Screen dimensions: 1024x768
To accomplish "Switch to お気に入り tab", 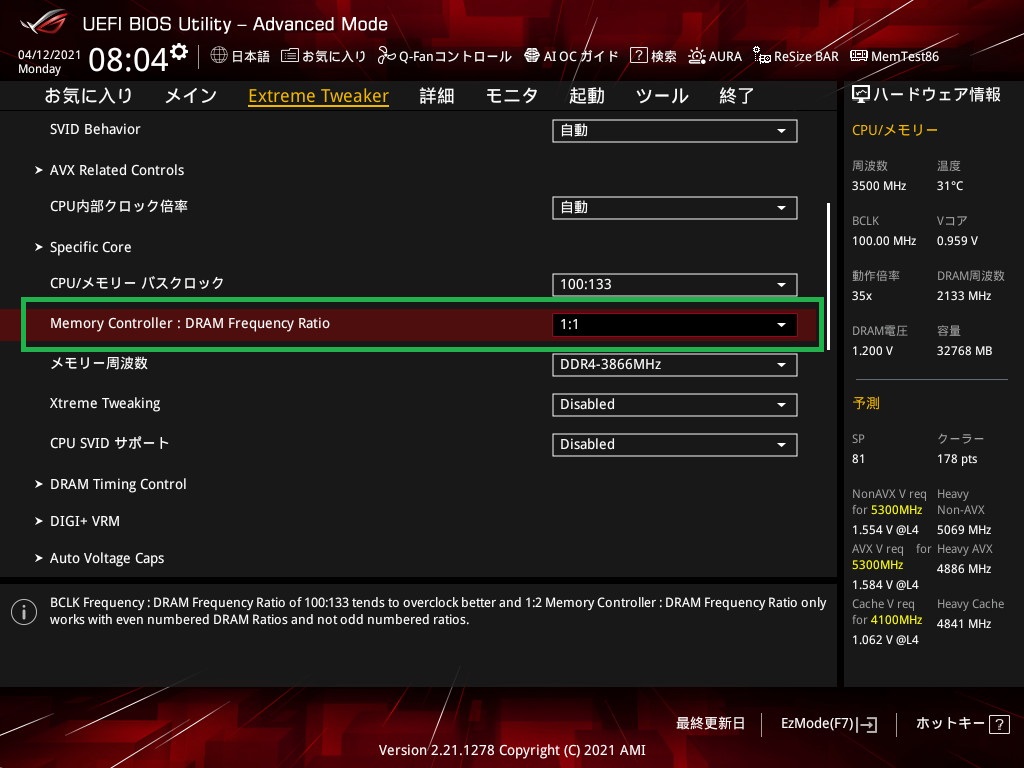I will tap(88, 96).
